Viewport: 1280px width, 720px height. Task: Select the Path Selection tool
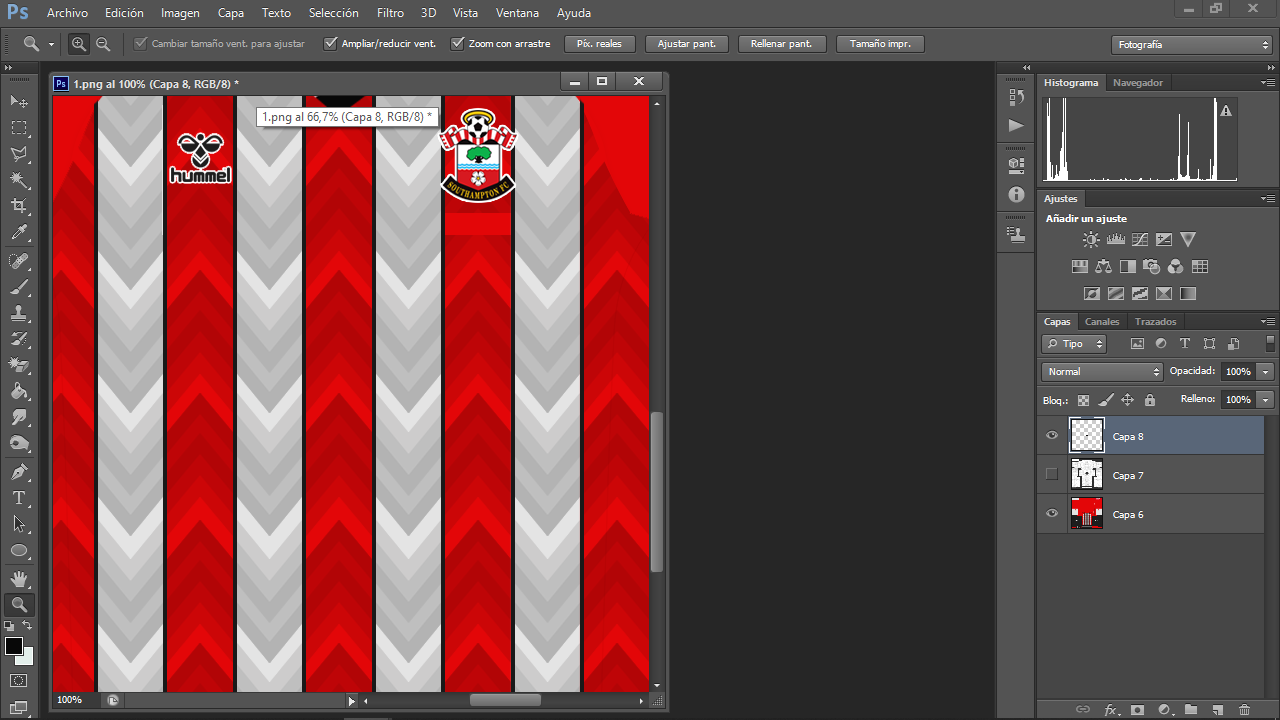click(x=19, y=524)
